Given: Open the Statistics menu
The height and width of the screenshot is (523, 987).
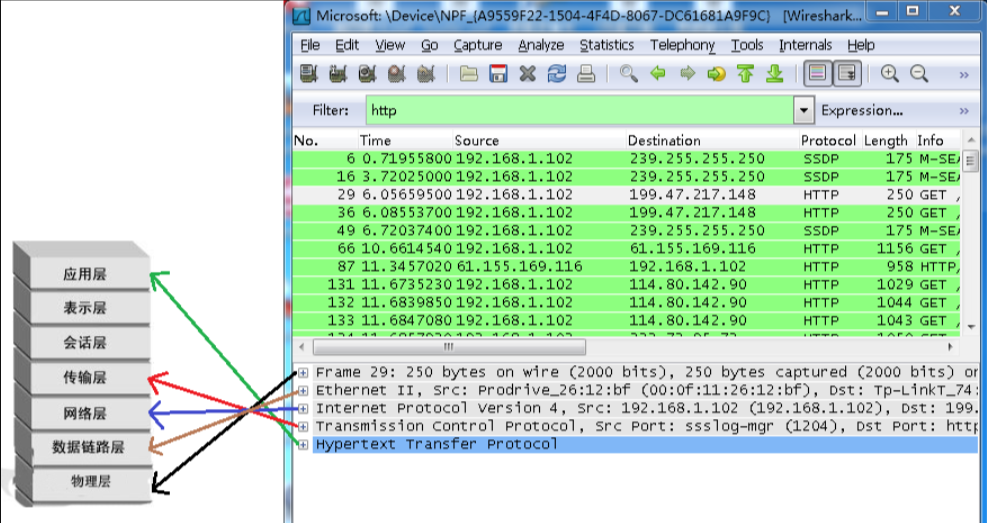Looking at the screenshot, I should (607, 45).
